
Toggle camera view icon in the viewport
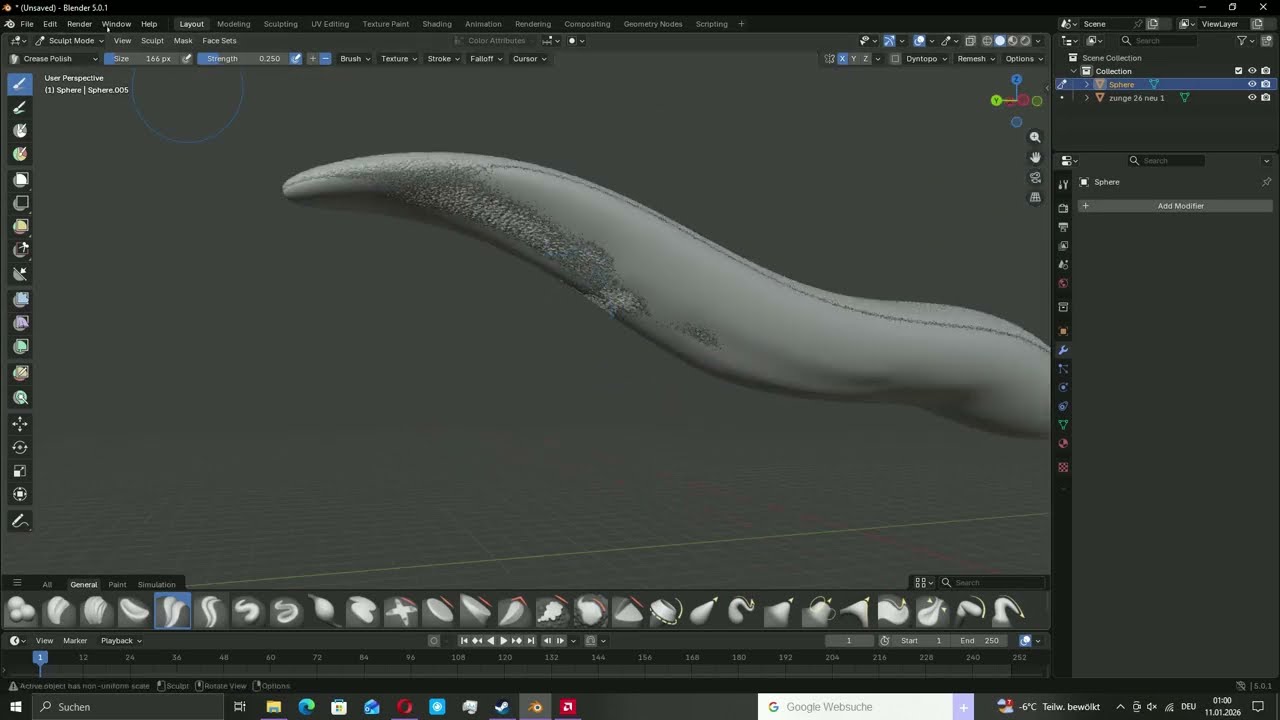(x=1035, y=177)
